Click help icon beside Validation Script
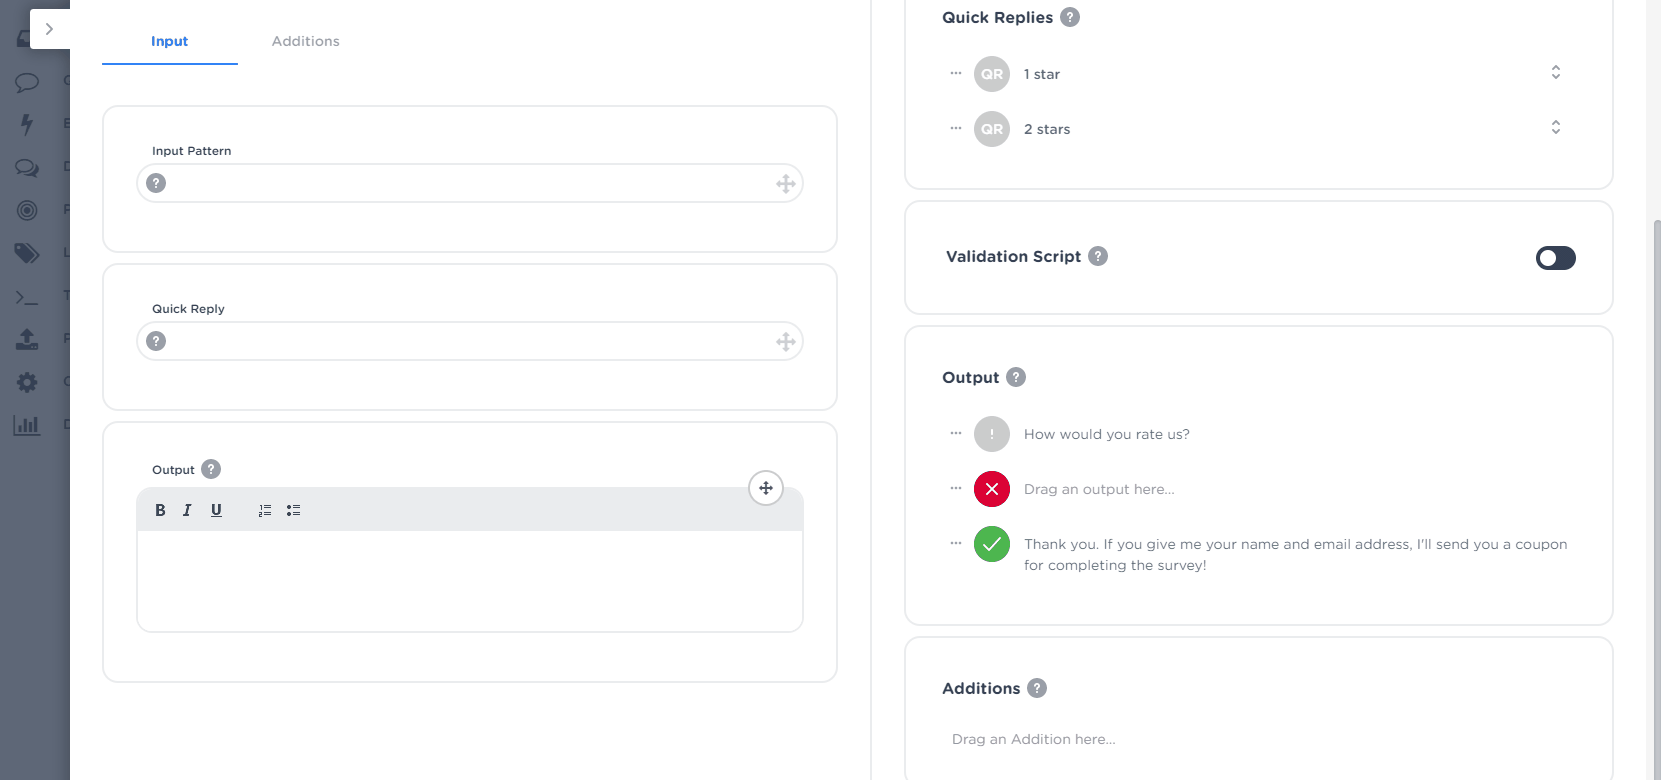 pyautogui.click(x=1098, y=256)
